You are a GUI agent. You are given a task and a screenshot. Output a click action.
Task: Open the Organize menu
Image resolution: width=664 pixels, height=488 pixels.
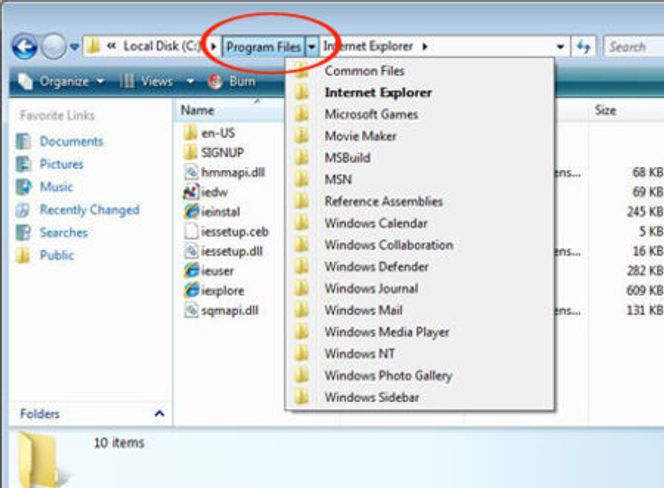click(61, 81)
